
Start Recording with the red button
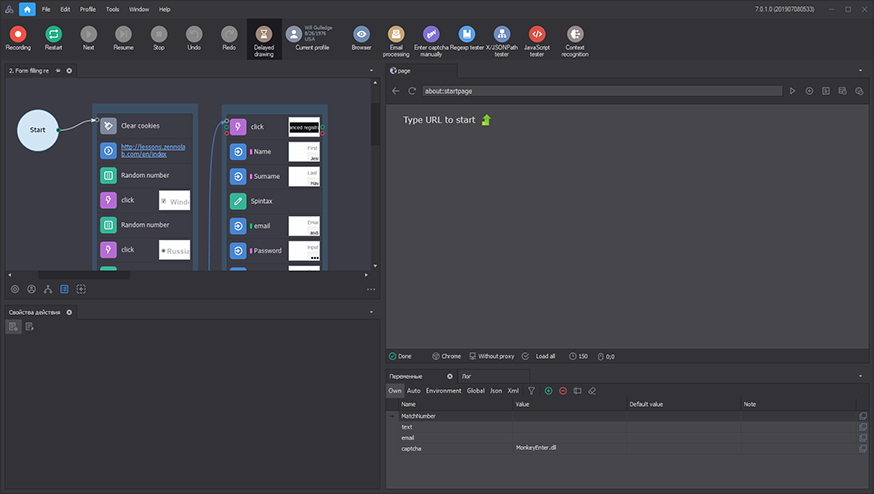click(18, 38)
